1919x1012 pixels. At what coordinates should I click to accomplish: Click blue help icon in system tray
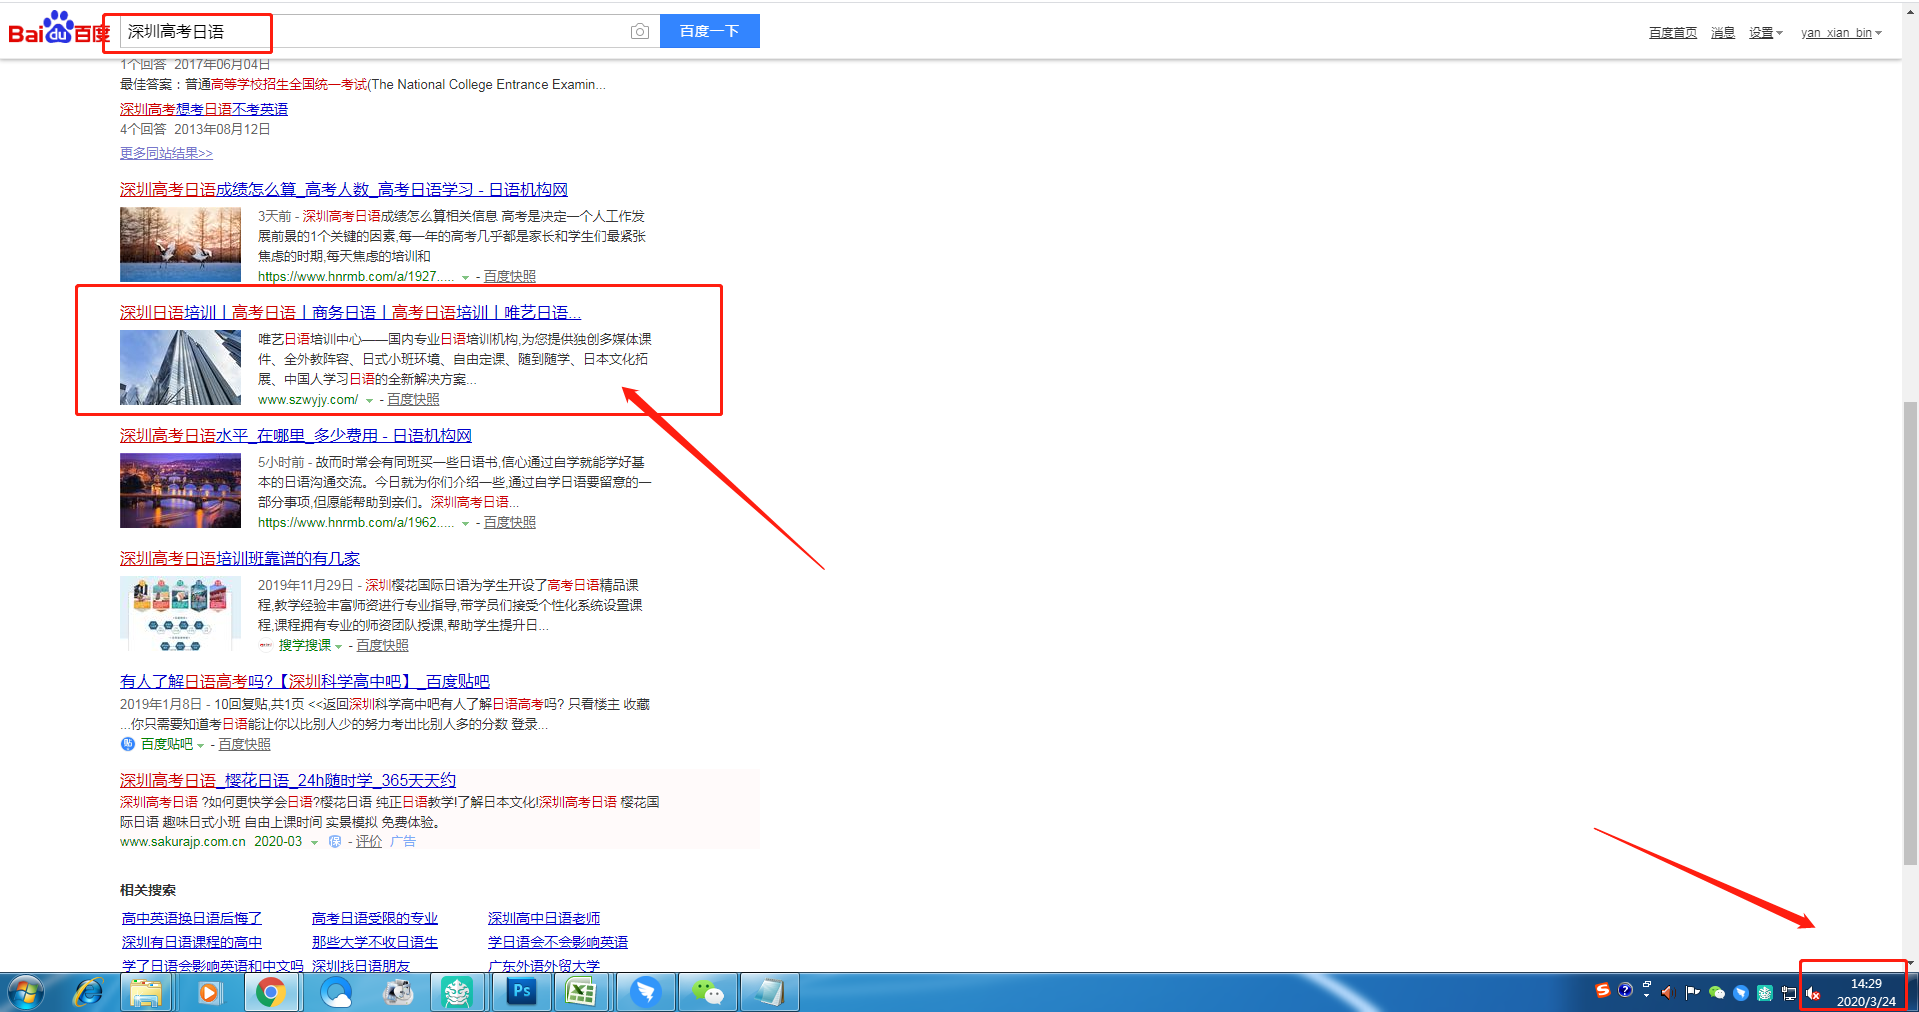1625,990
